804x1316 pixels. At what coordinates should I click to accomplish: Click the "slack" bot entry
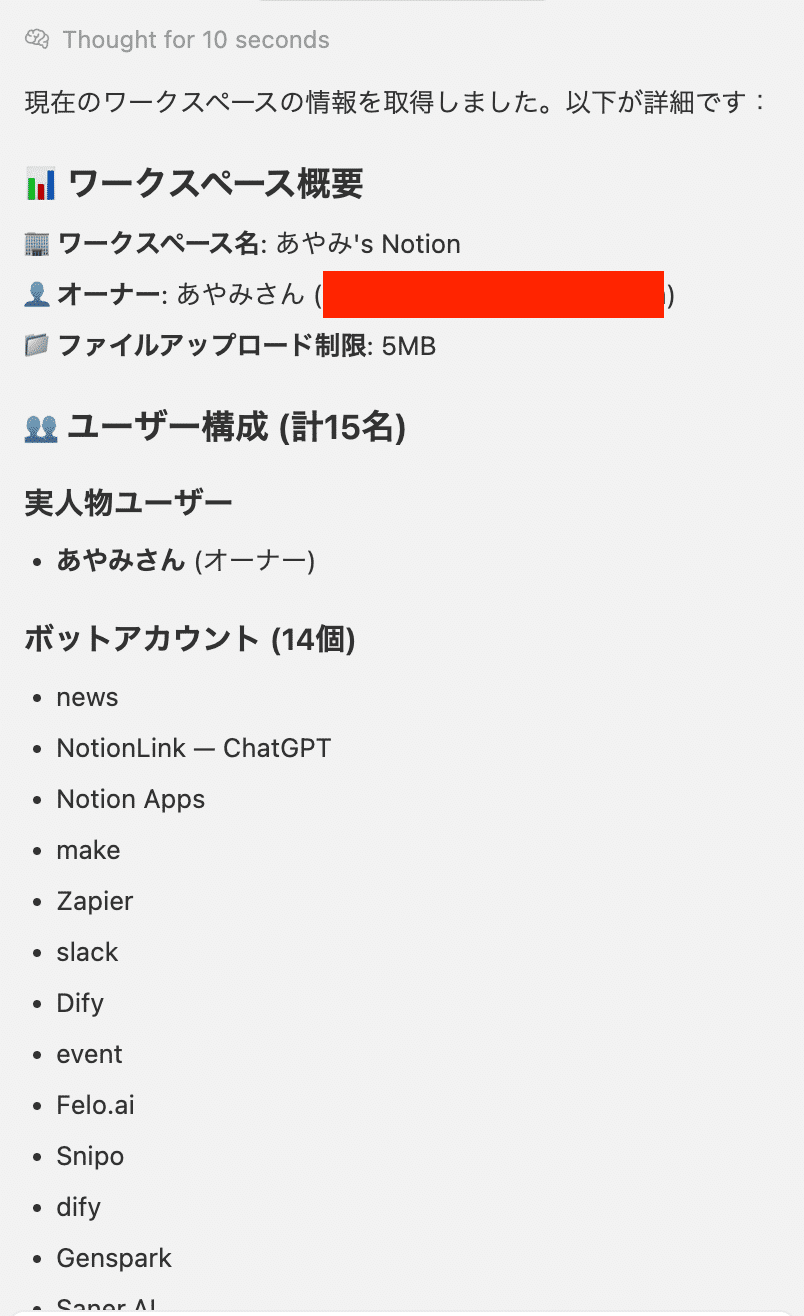pyautogui.click(x=87, y=952)
